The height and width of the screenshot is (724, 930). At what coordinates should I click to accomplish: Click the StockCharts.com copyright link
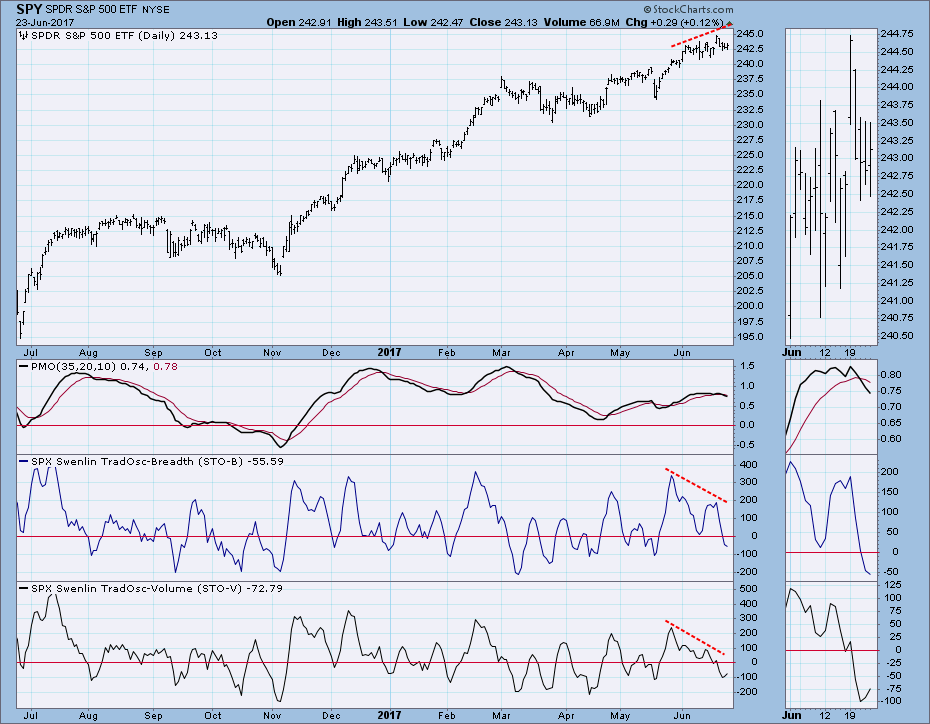tap(689, 9)
